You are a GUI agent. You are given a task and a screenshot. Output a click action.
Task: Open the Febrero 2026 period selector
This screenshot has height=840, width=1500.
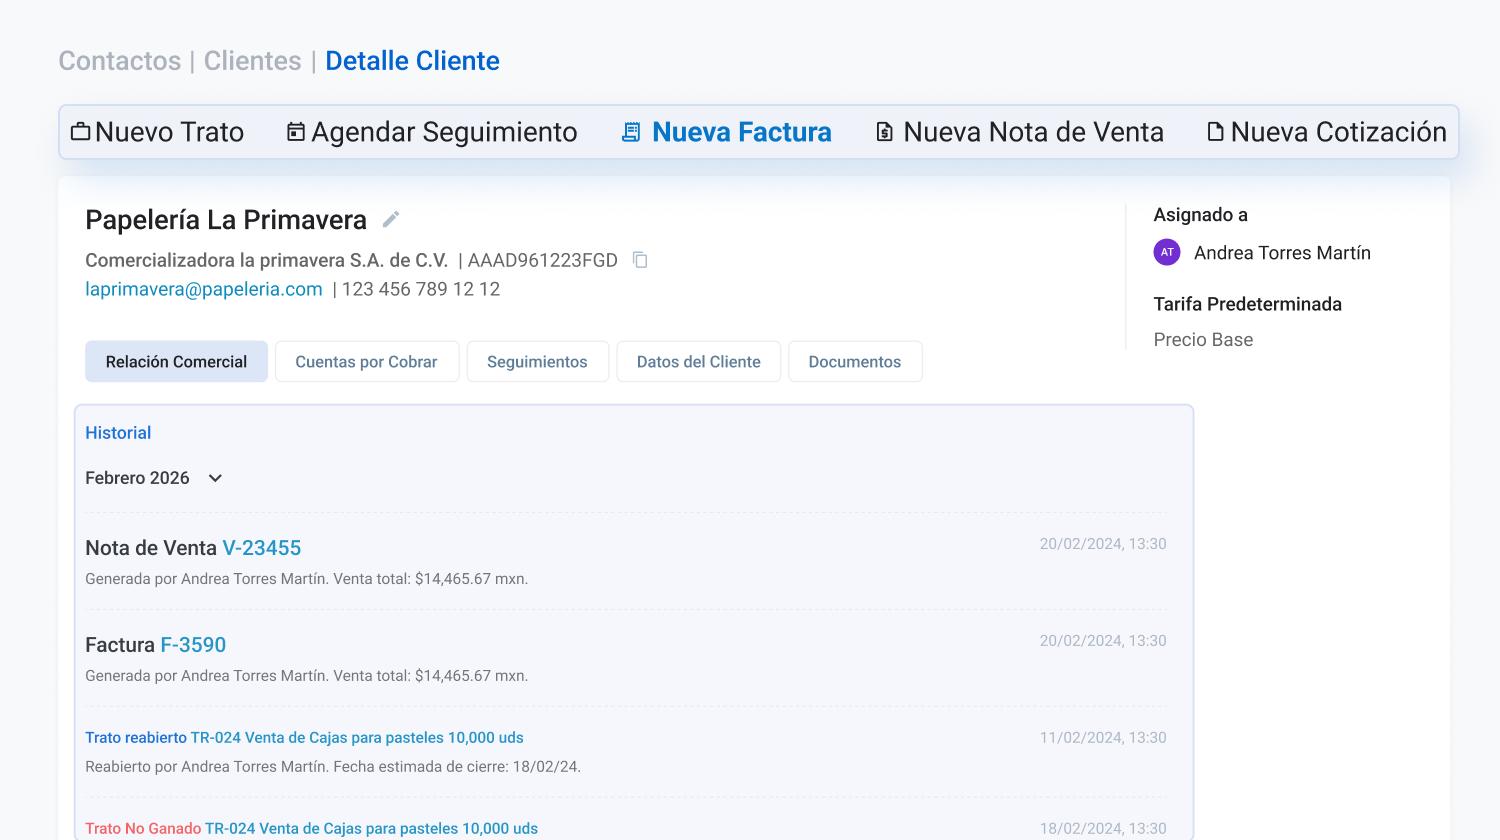(x=154, y=478)
